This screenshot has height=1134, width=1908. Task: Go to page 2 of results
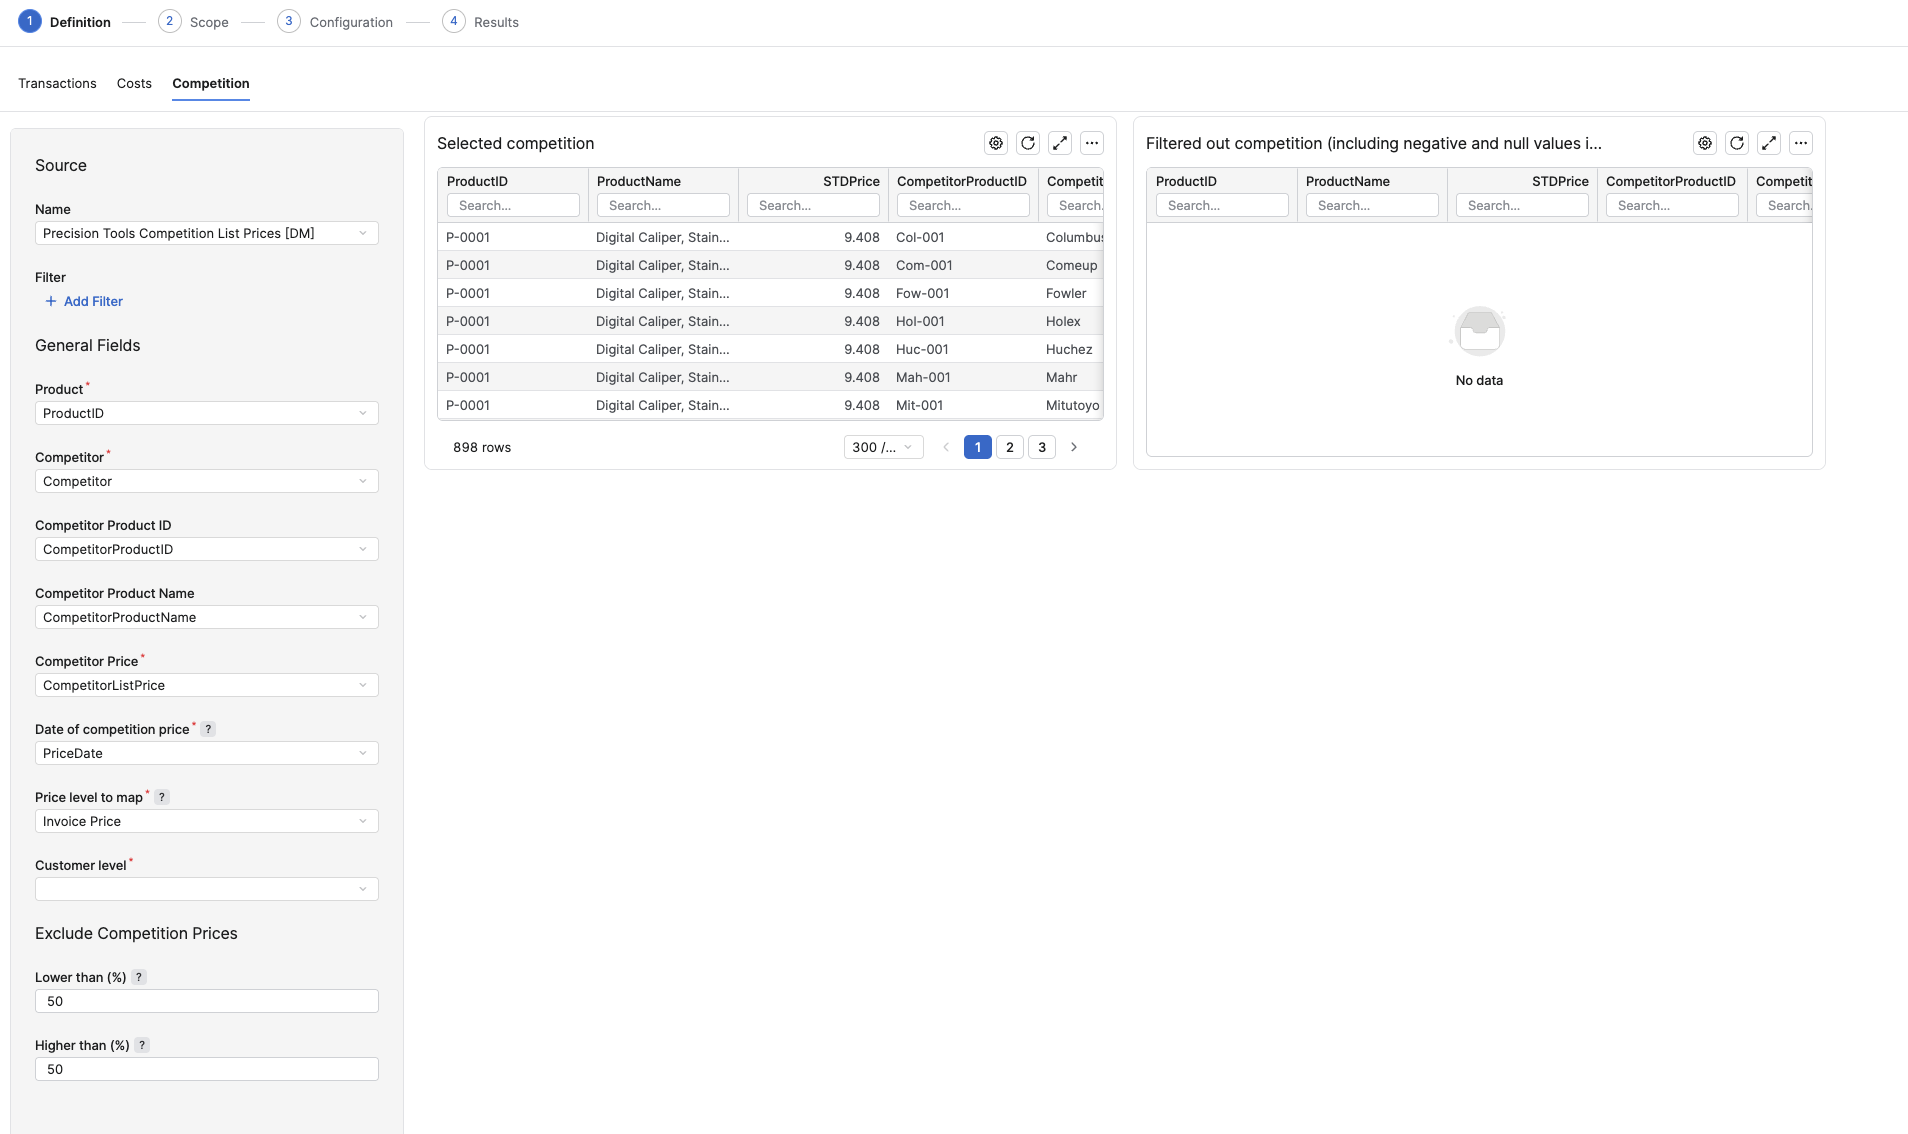(x=1010, y=447)
